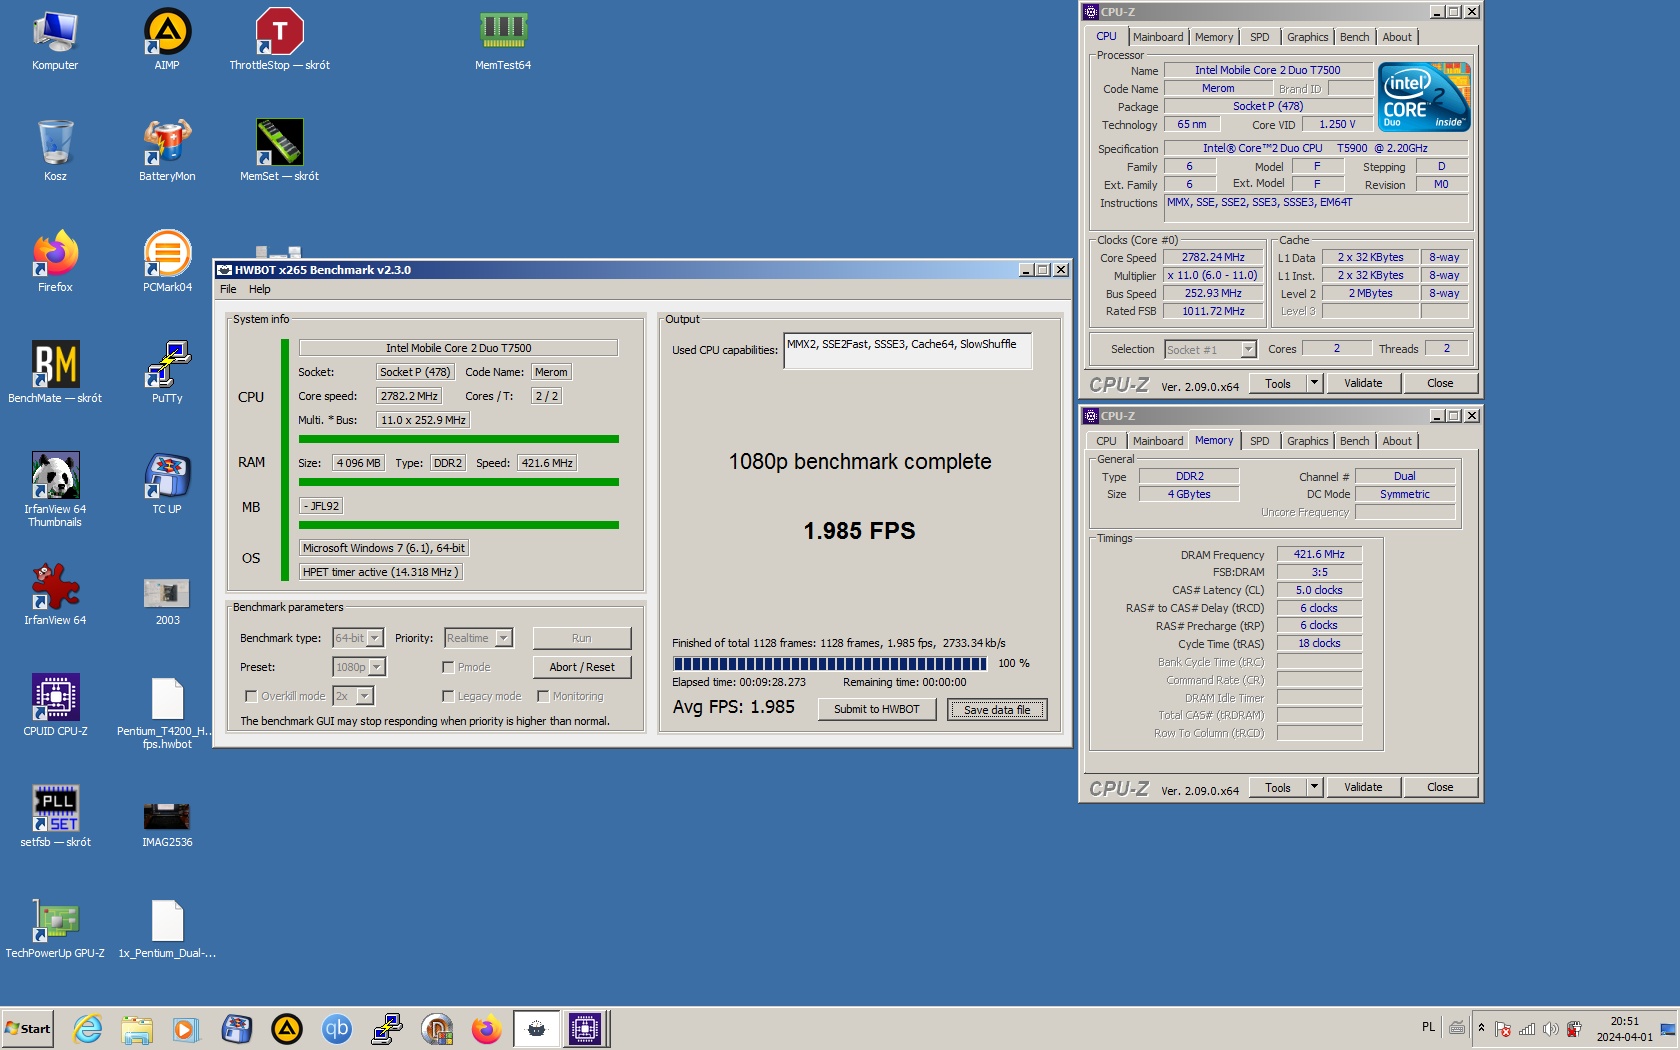Screen dimensions: 1680x1050
Task: Click Close button in bottom CPU-Z window
Action: tap(1440, 787)
